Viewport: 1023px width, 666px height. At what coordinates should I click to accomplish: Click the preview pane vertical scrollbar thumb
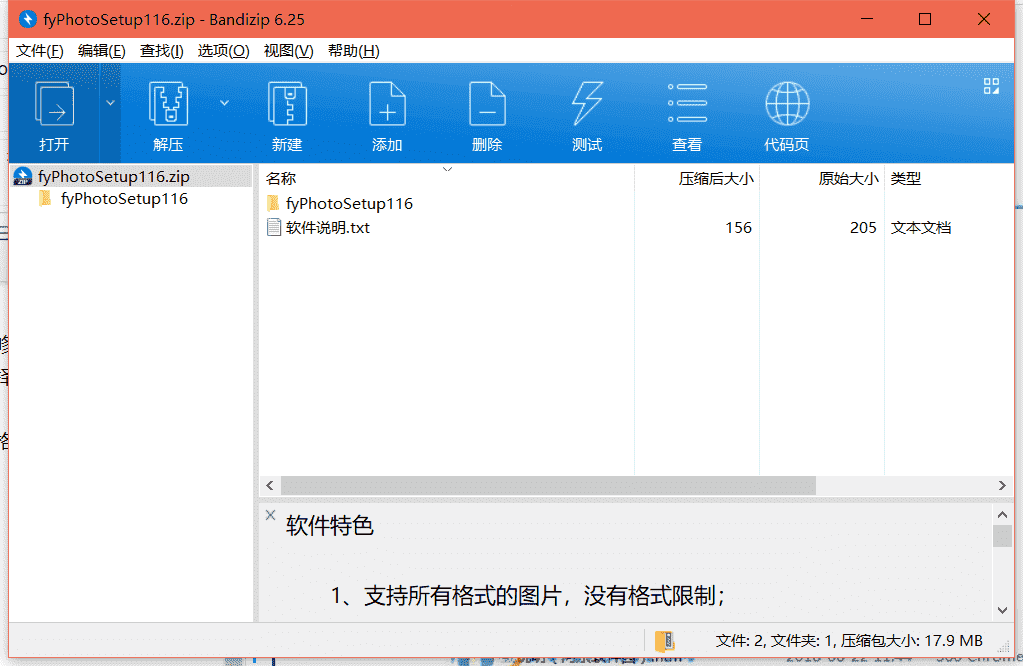click(x=1002, y=536)
